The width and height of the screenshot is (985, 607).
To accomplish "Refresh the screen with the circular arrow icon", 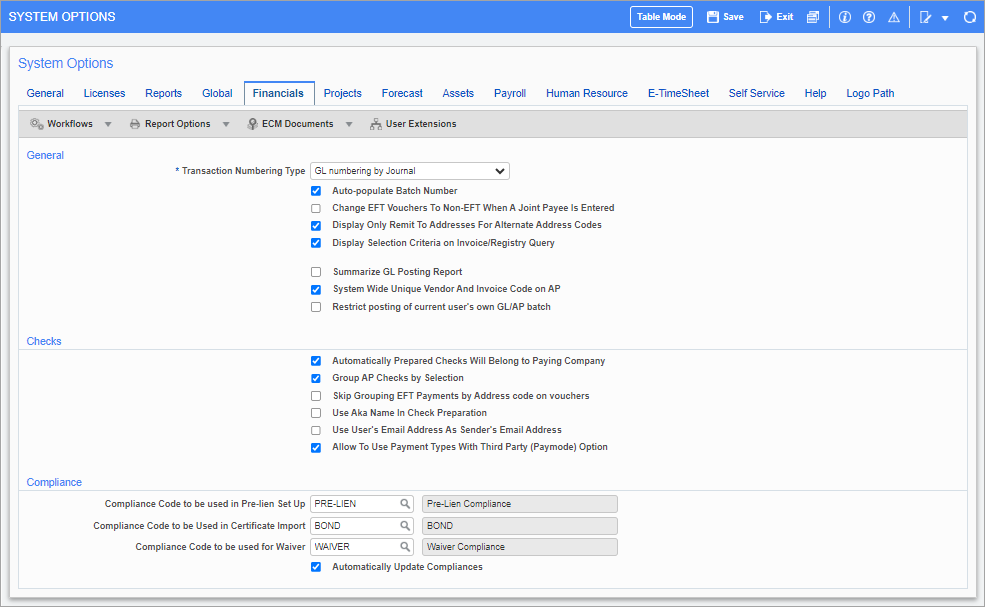I will pyautogui.click(x=968, y=16).
